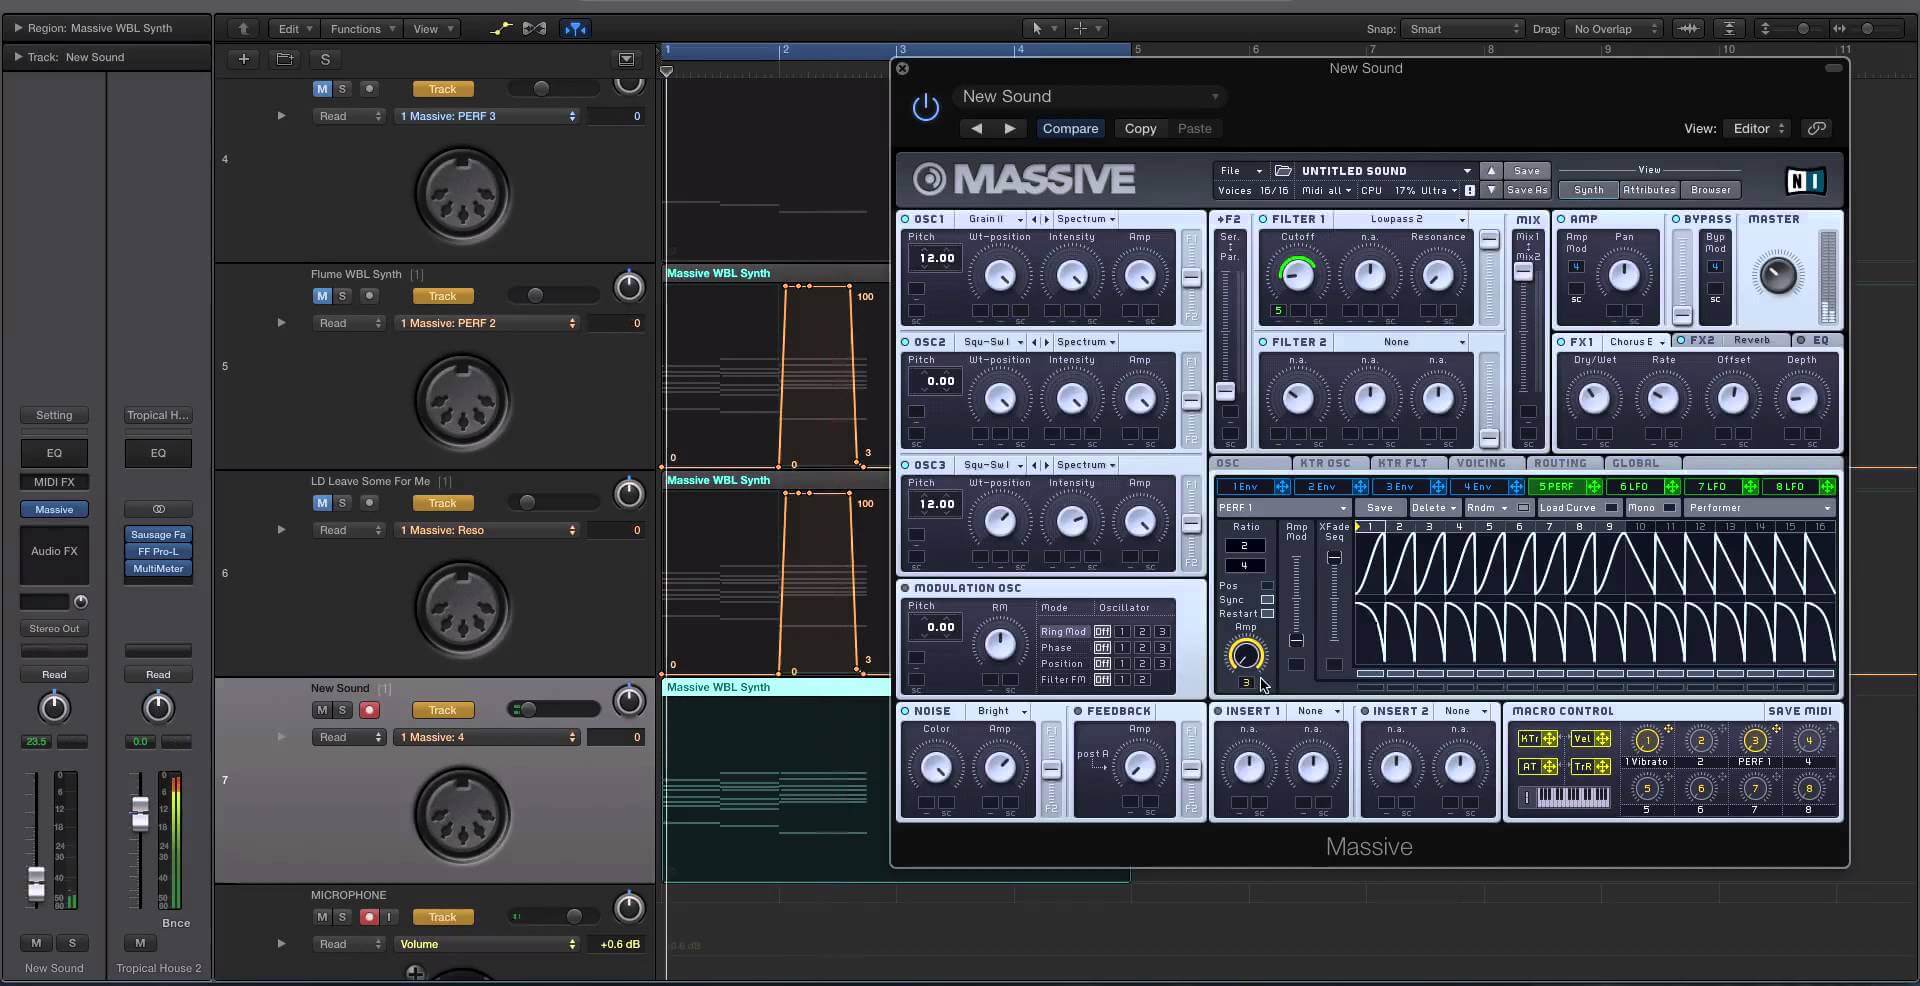
Task: Toggle the Mono checkbox in performer
Action: [1669, 508]
